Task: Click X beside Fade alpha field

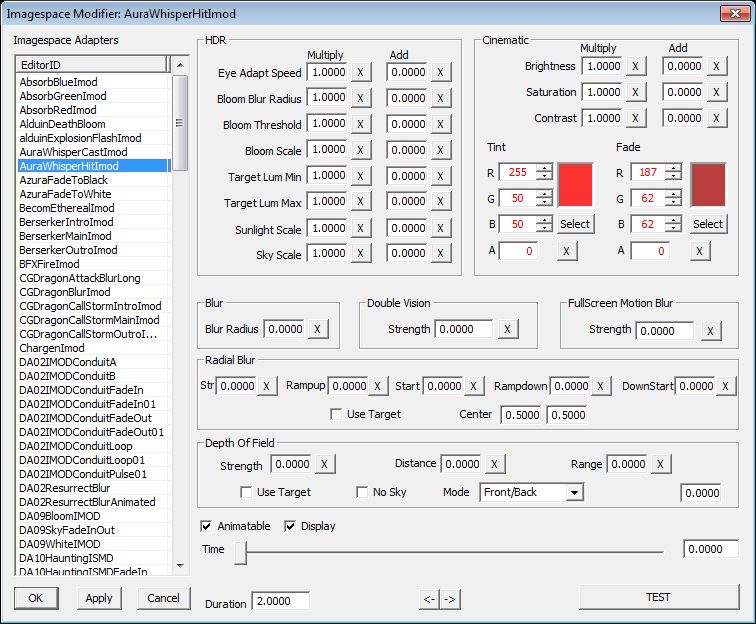Action: point(699,251)
